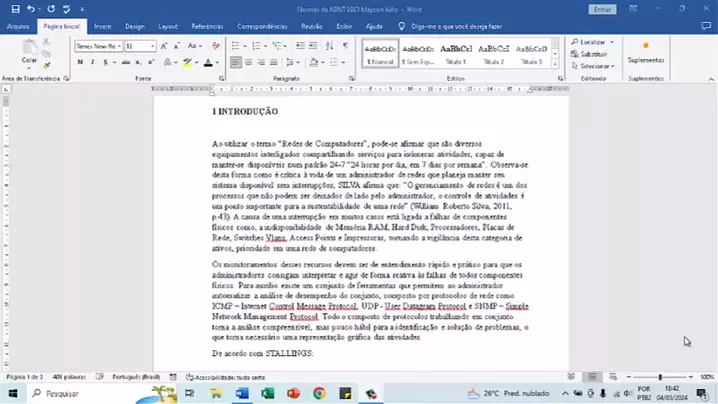This screenshot has height=404, width=718.
Task: Expand the styles gallery
Action: (555, 64)
